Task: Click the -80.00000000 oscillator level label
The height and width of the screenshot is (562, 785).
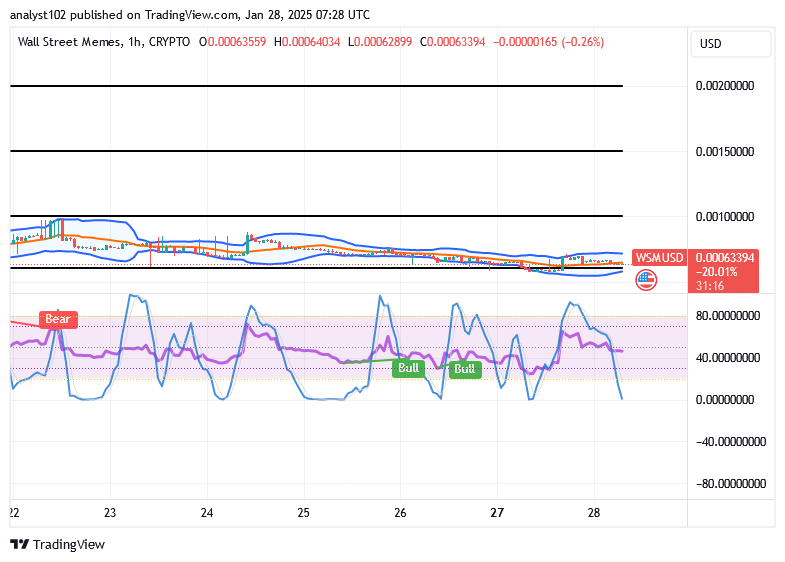Action: pos(731,484)
